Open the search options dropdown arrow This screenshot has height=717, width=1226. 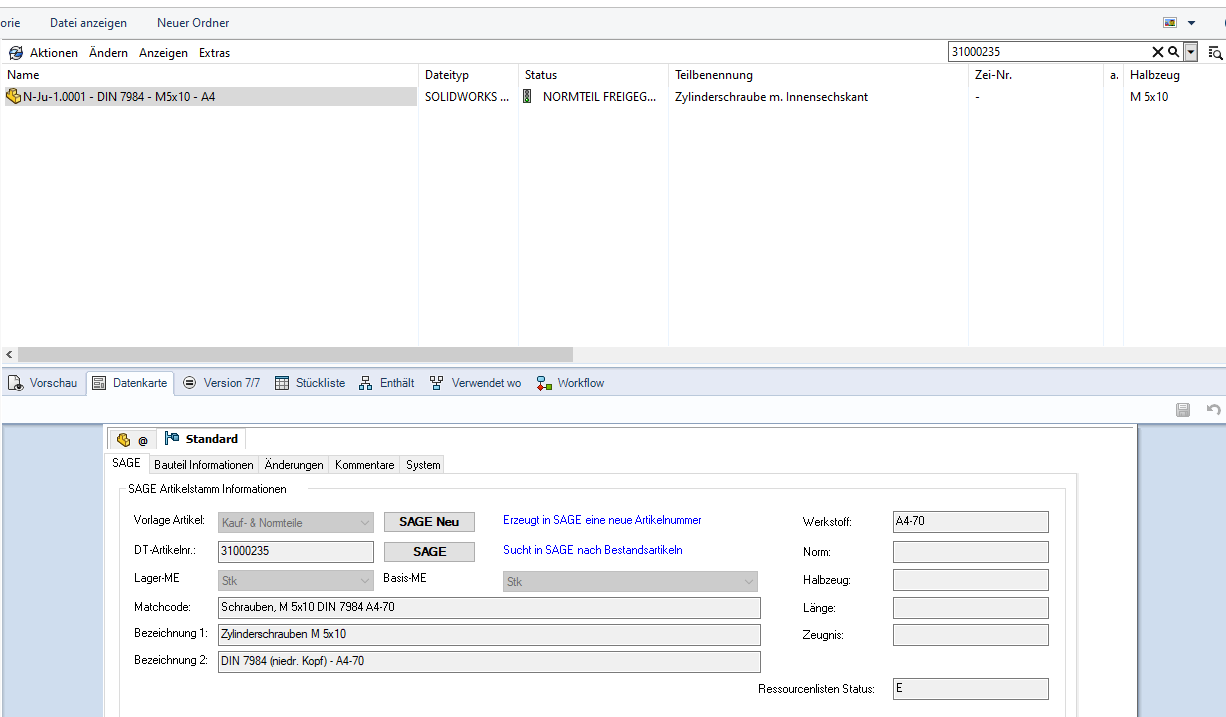(x=1190, y=52)
